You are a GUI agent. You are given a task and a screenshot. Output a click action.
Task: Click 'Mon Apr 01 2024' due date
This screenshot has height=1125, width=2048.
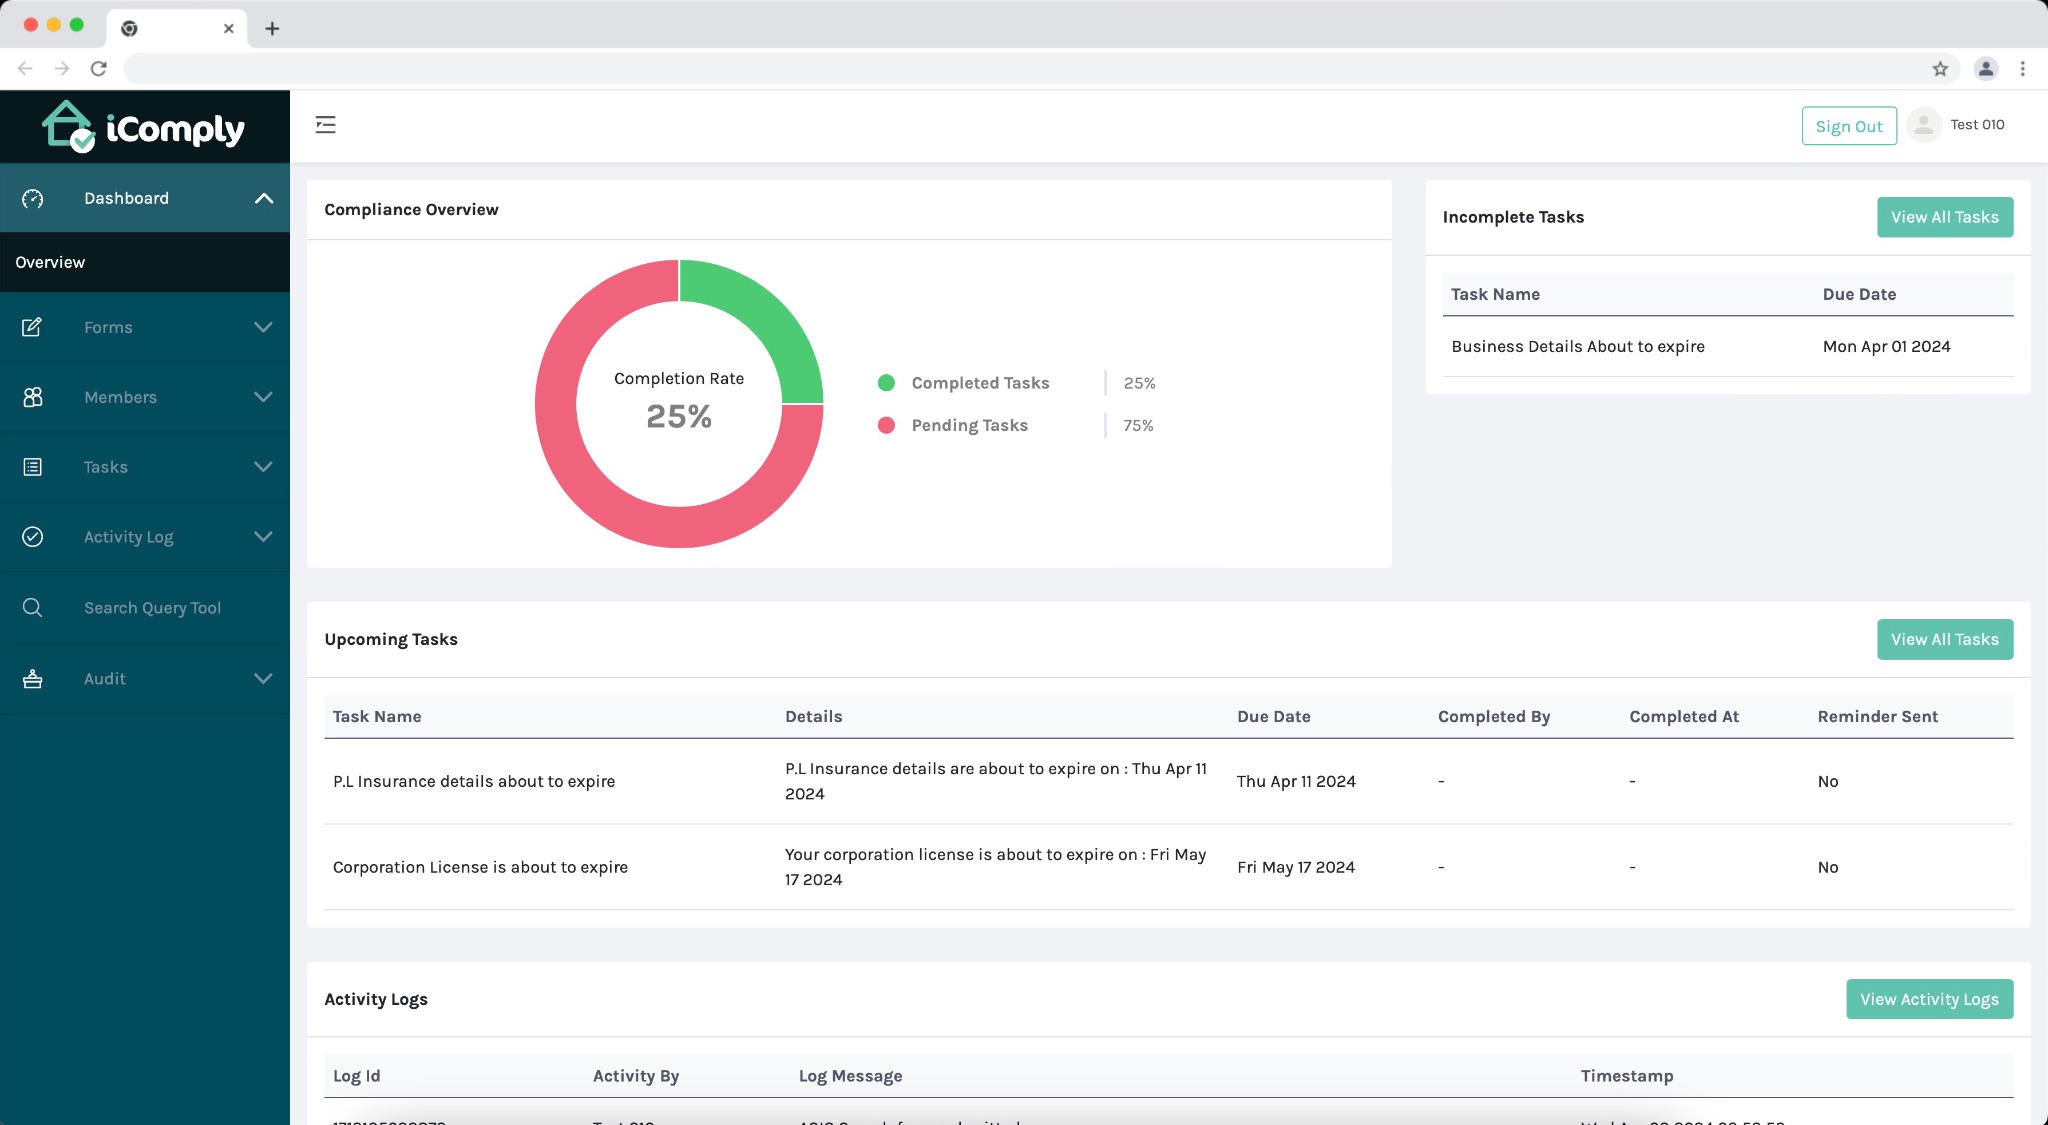coord(1886,346)
